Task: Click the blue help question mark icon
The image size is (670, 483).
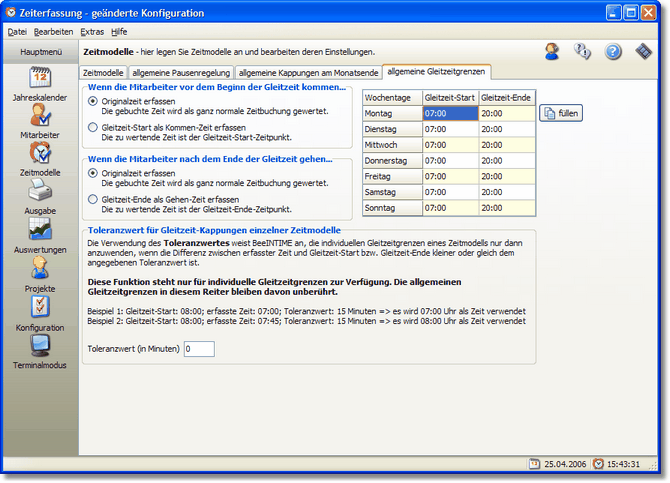Action: click(x=613, y=52)
